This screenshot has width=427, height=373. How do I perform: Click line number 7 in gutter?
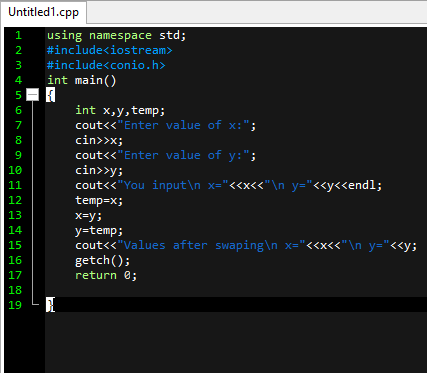point(18,125)
